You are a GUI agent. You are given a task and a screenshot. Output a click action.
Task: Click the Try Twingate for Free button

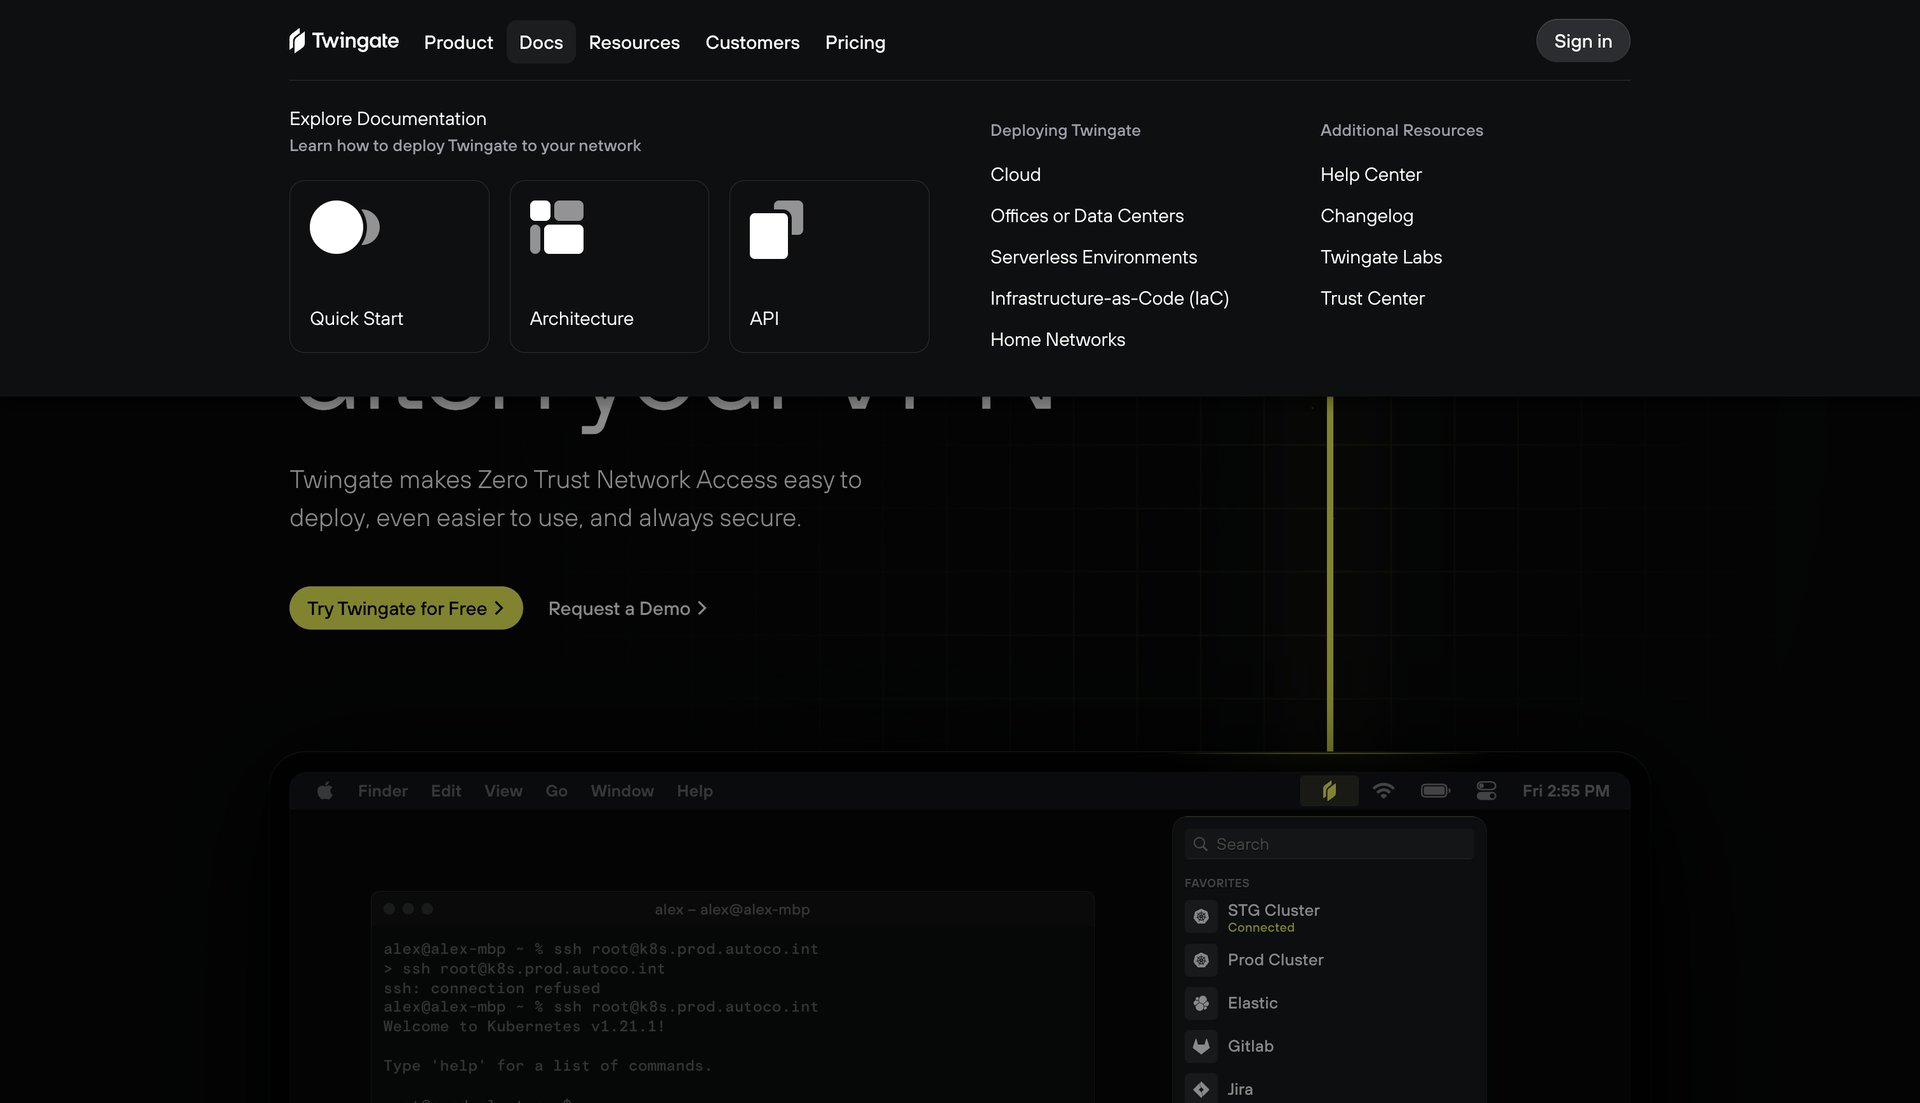tap(405, 608)
